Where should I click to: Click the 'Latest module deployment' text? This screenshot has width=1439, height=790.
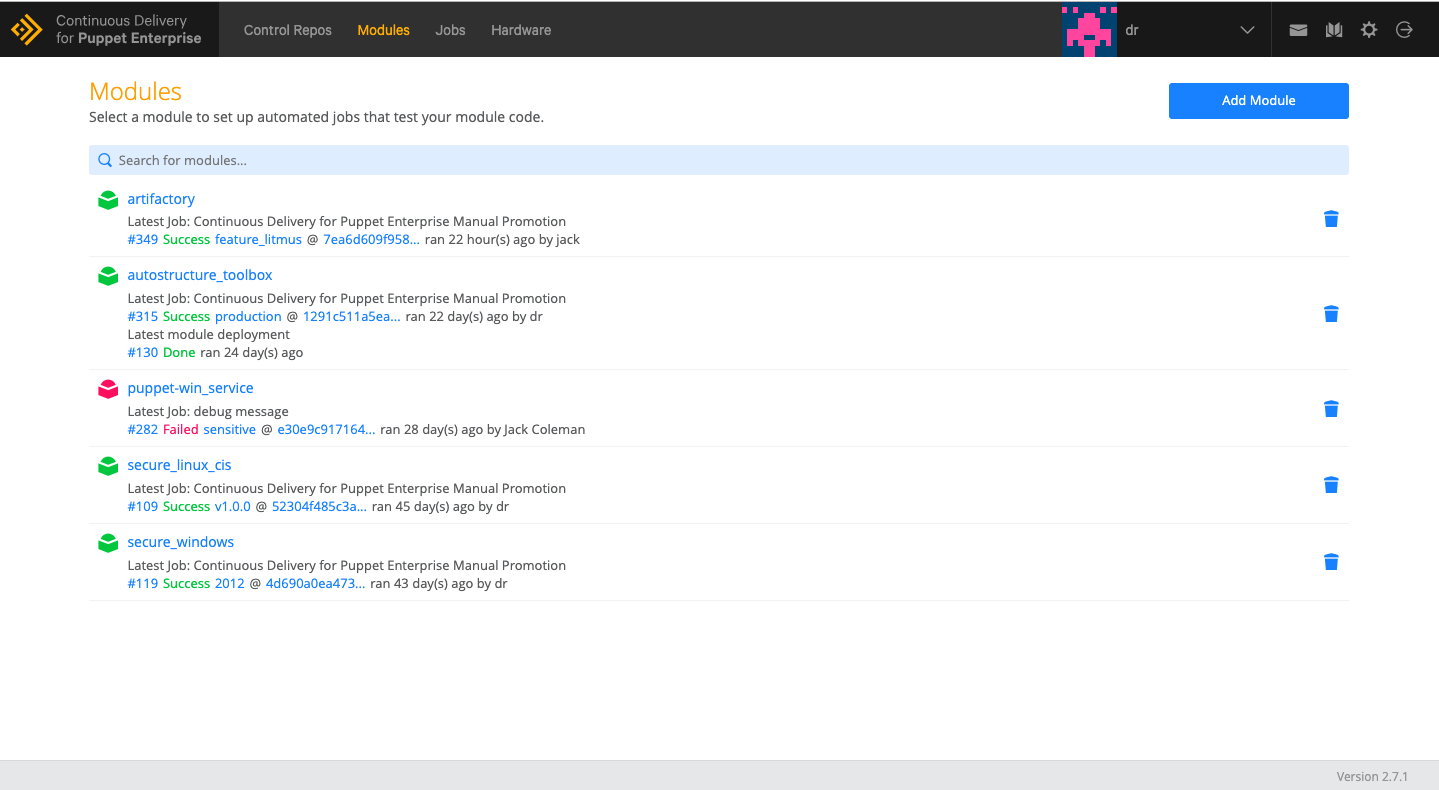click(209, 335)
